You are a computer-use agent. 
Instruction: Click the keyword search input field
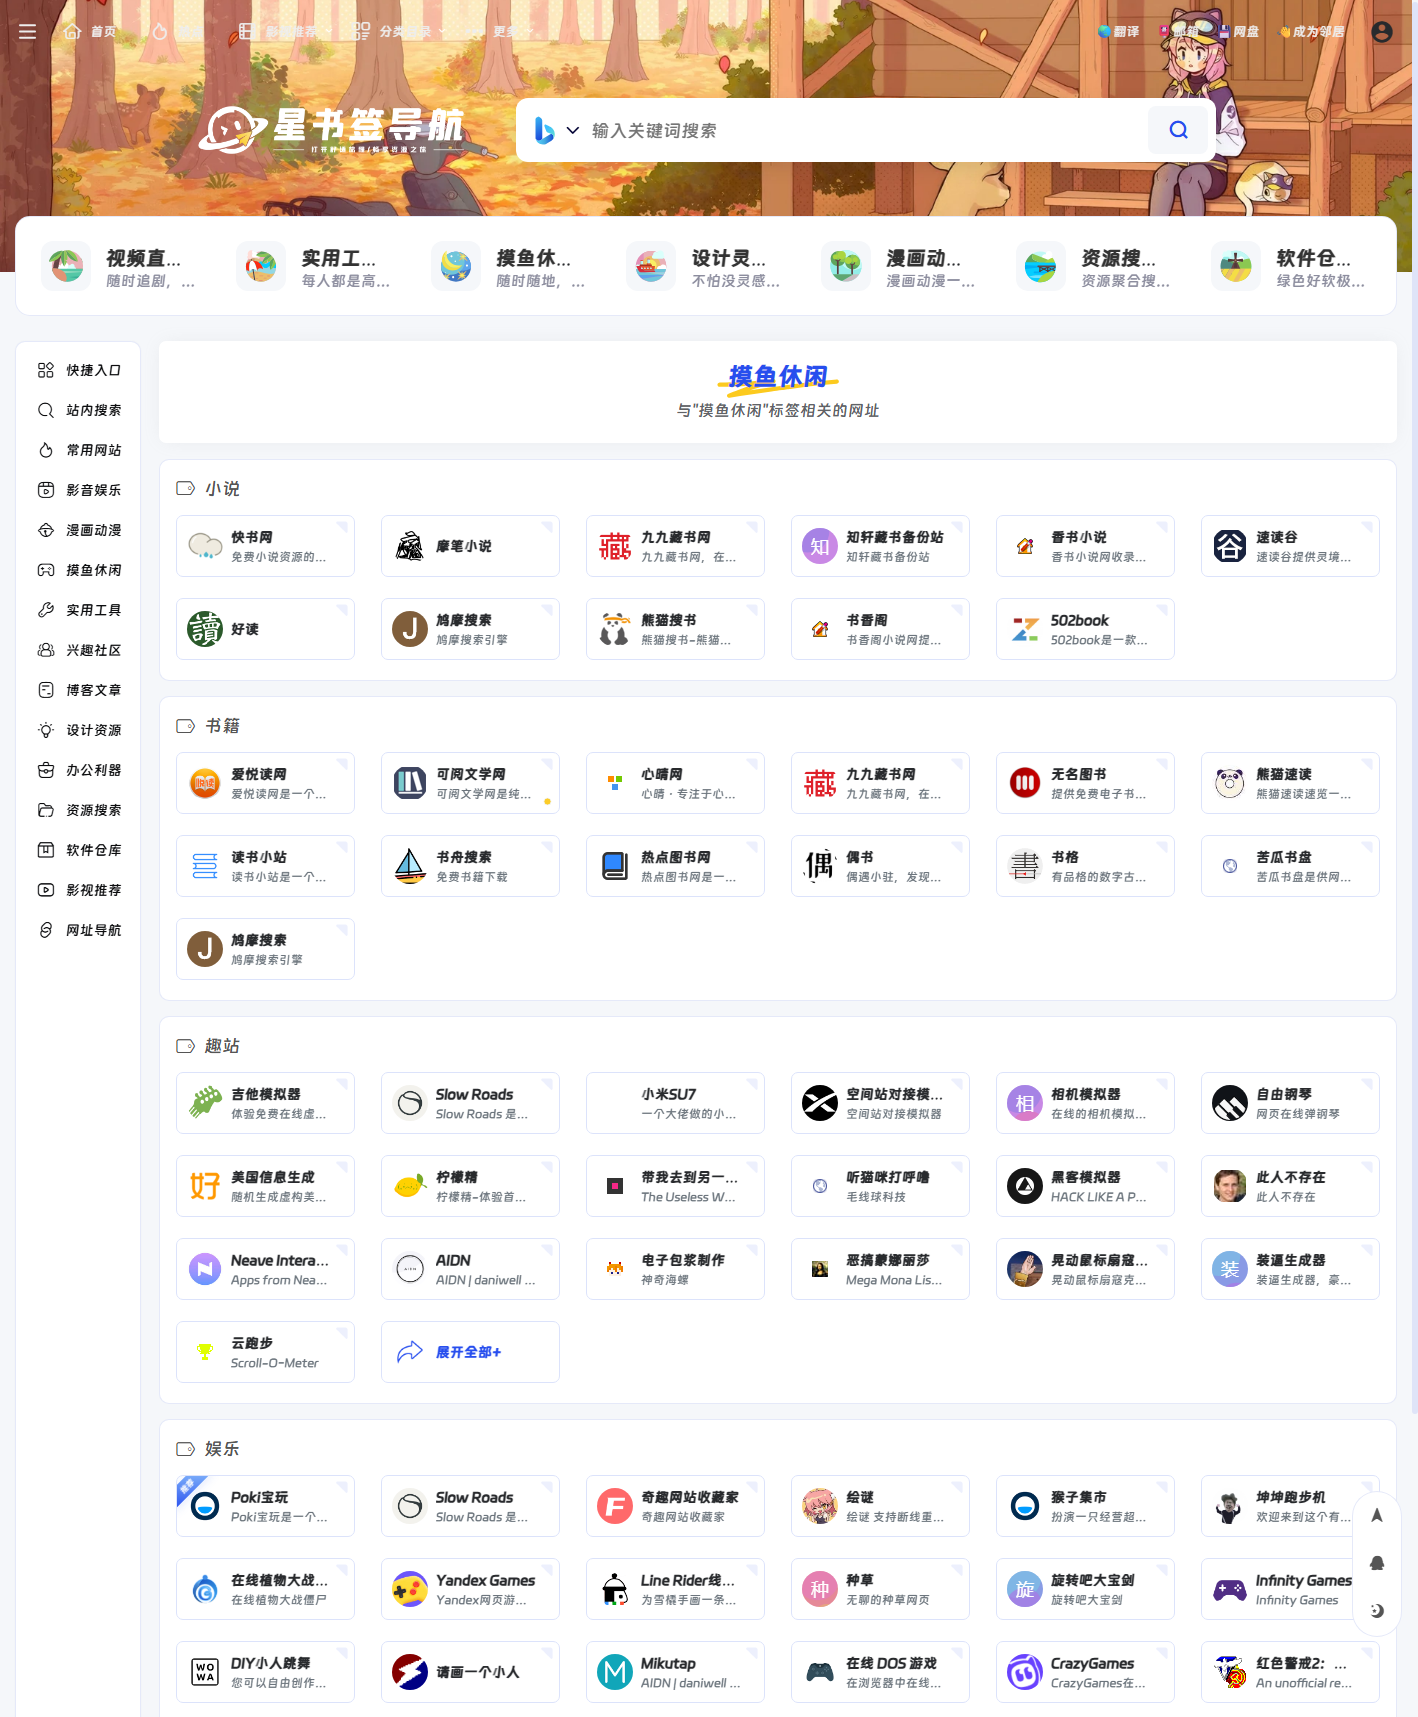click(x=860, y=130)
